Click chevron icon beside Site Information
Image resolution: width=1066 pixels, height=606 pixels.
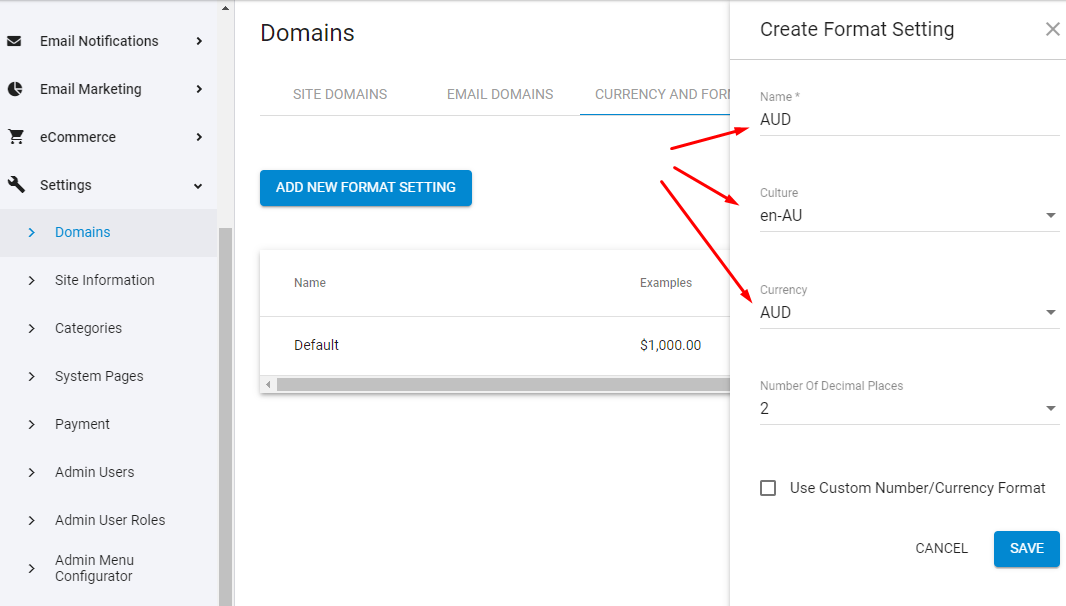click(x=32, y=280)
